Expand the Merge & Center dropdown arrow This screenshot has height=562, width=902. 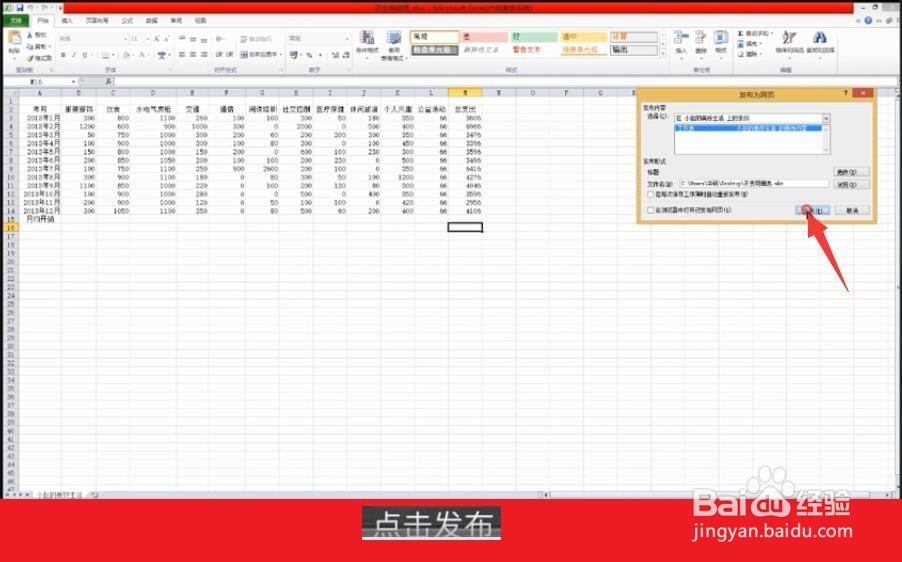tap(281, 55)
